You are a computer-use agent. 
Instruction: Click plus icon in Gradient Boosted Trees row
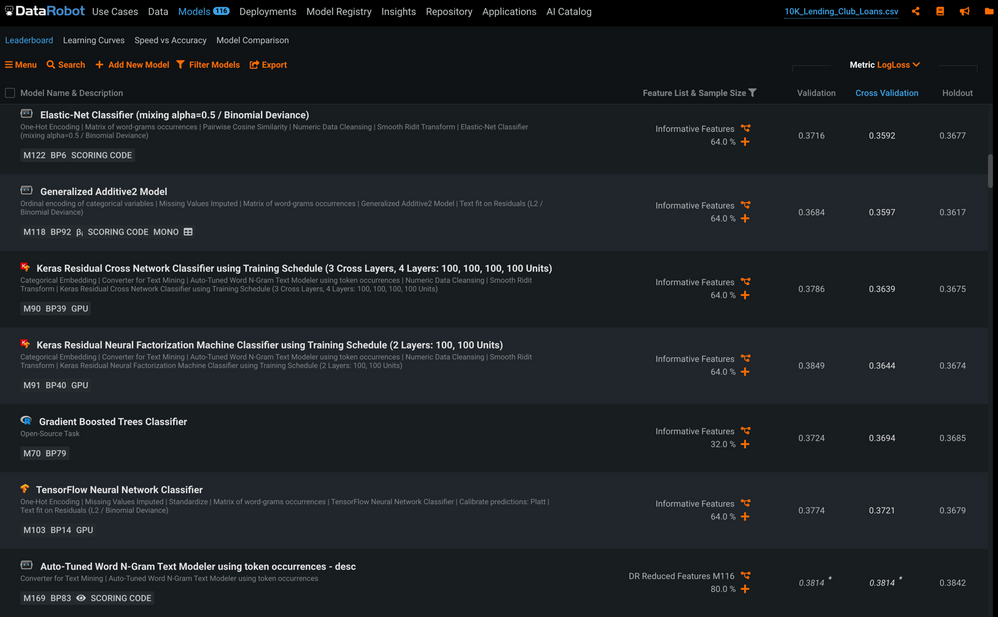pyautogui.click(x=745, y=445)
